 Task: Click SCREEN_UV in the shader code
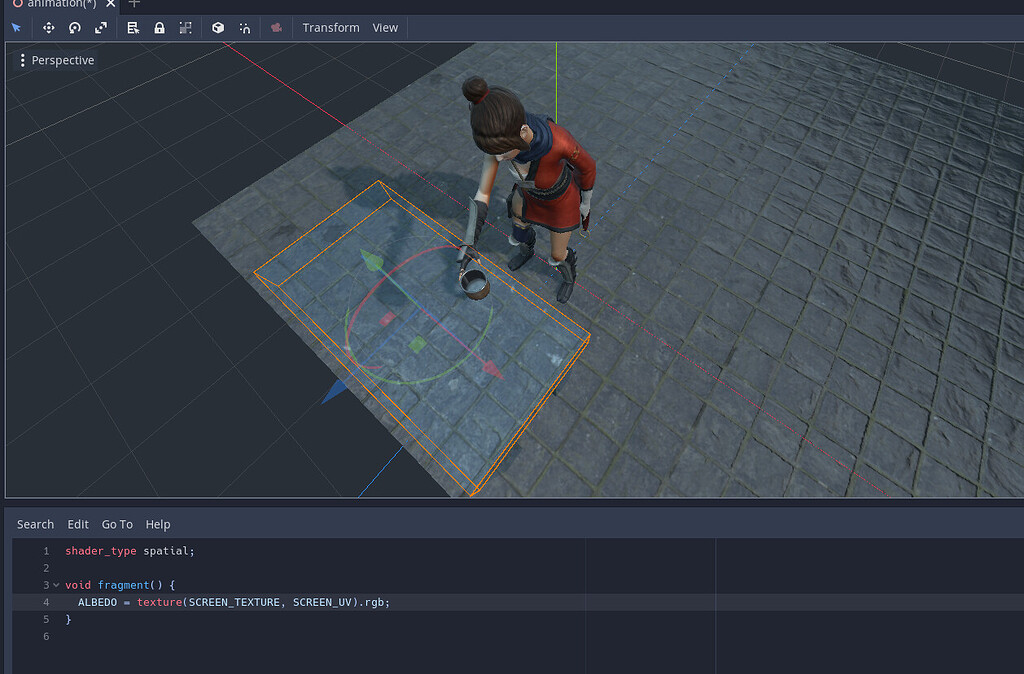coord(322,602)
